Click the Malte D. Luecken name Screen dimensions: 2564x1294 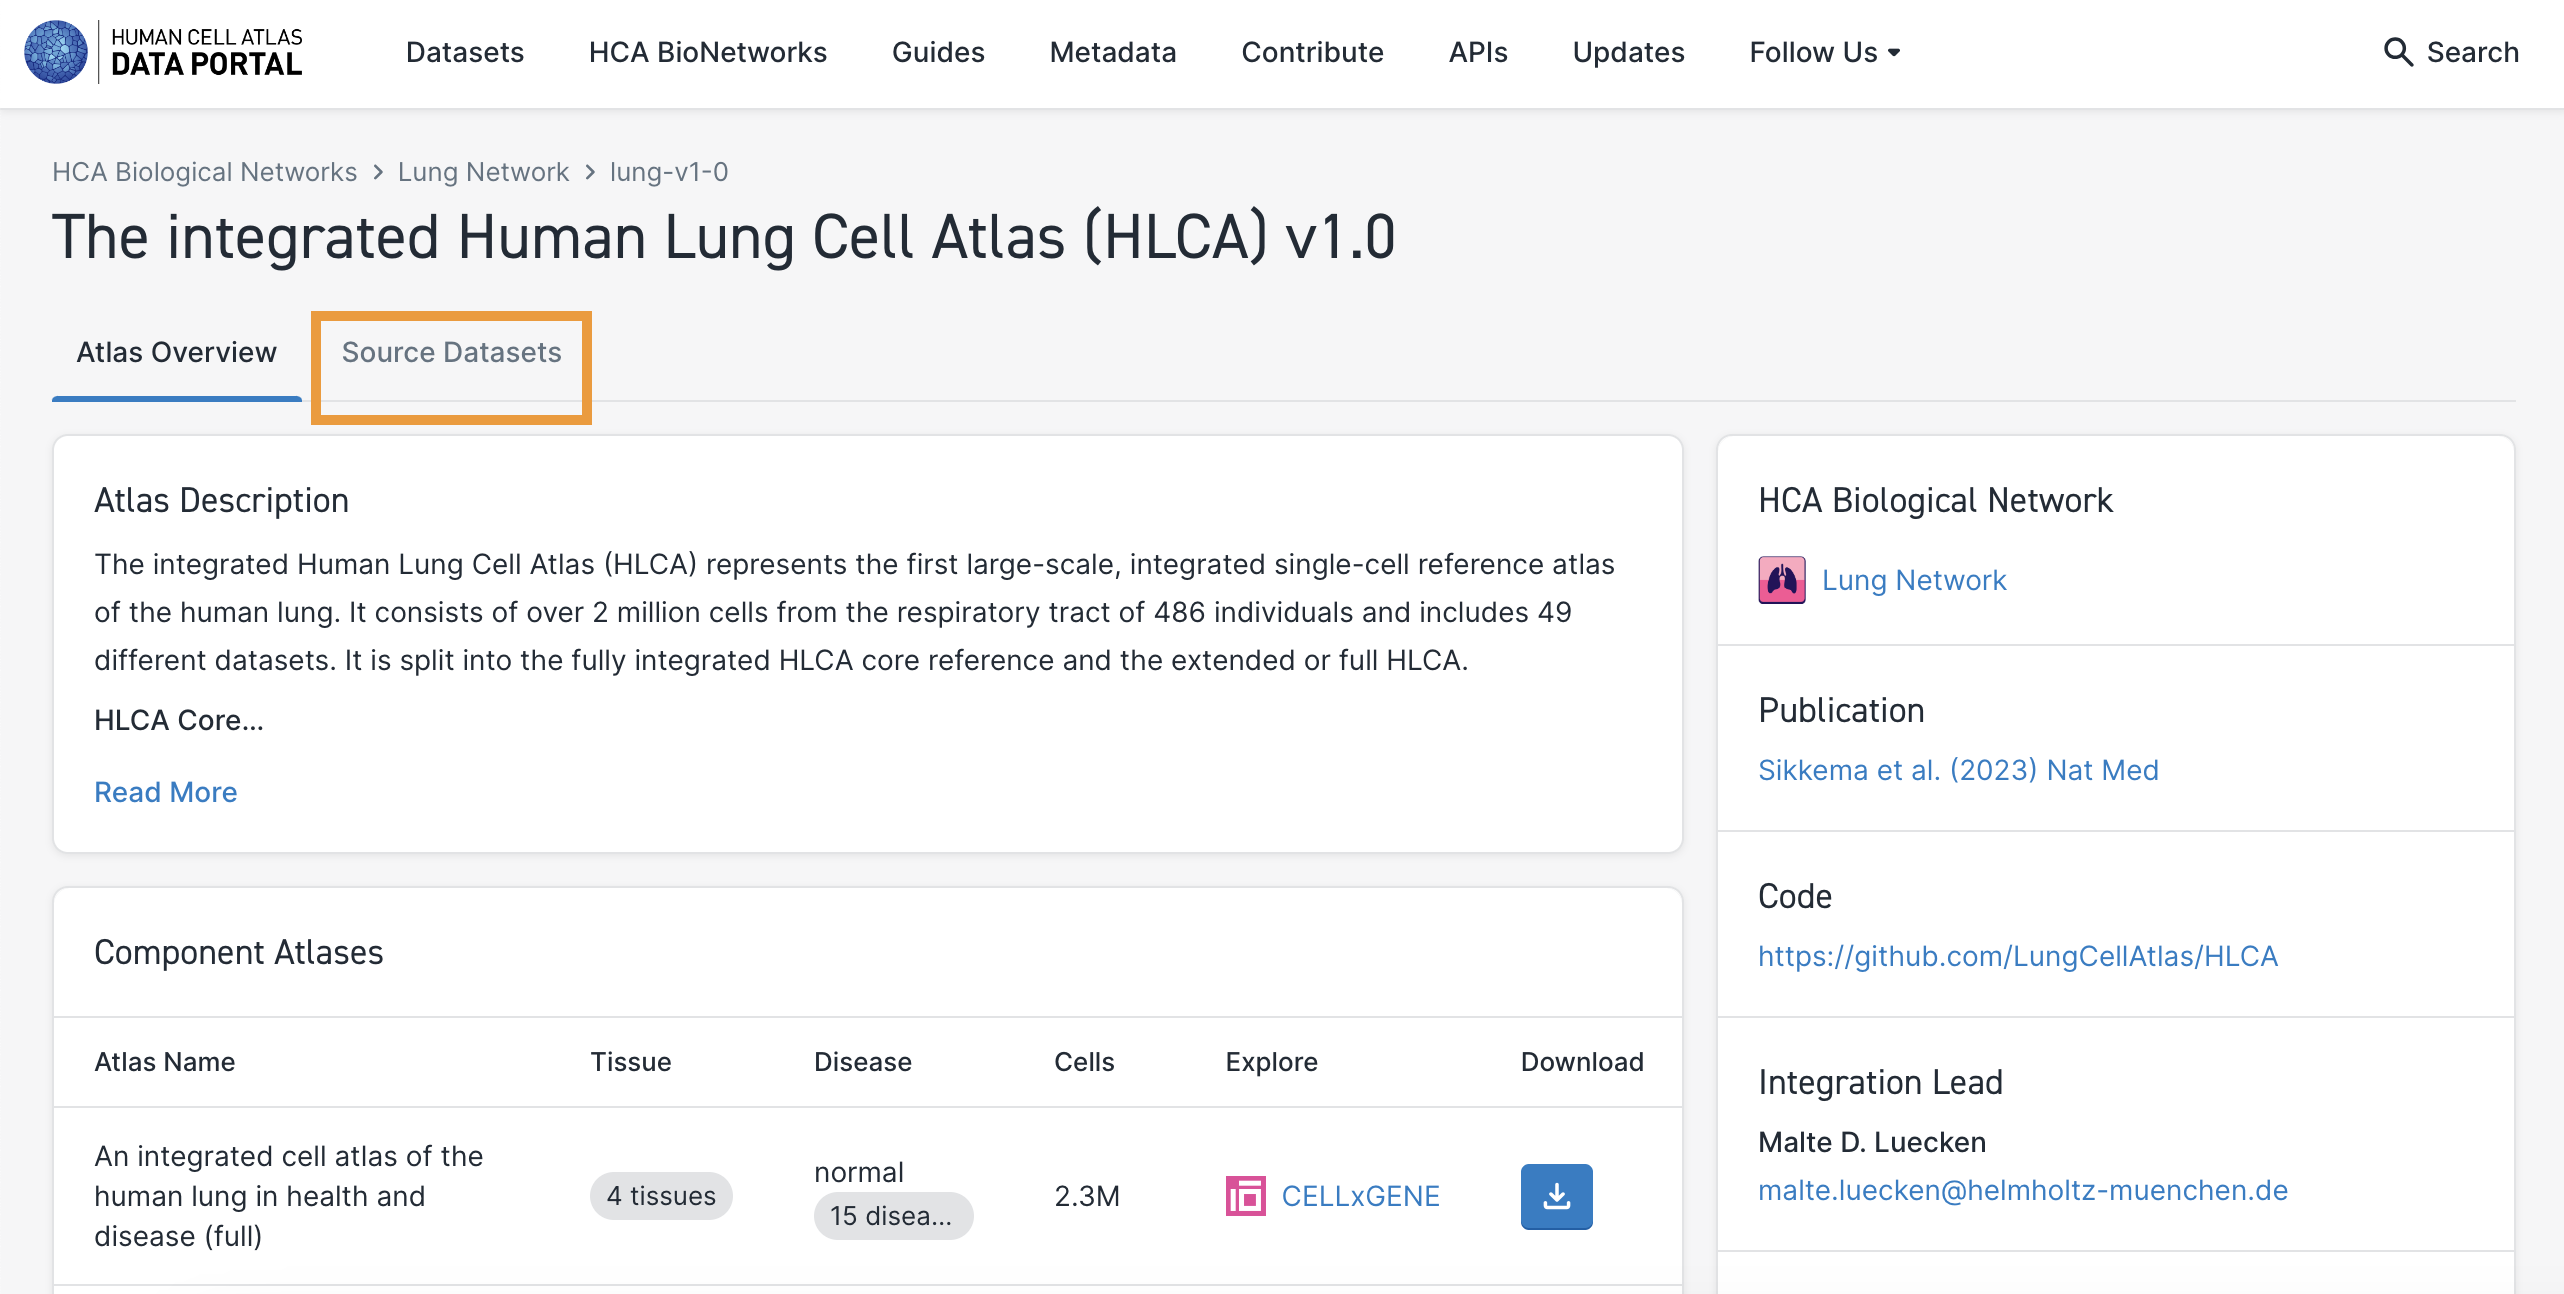coord(1872,1142)
